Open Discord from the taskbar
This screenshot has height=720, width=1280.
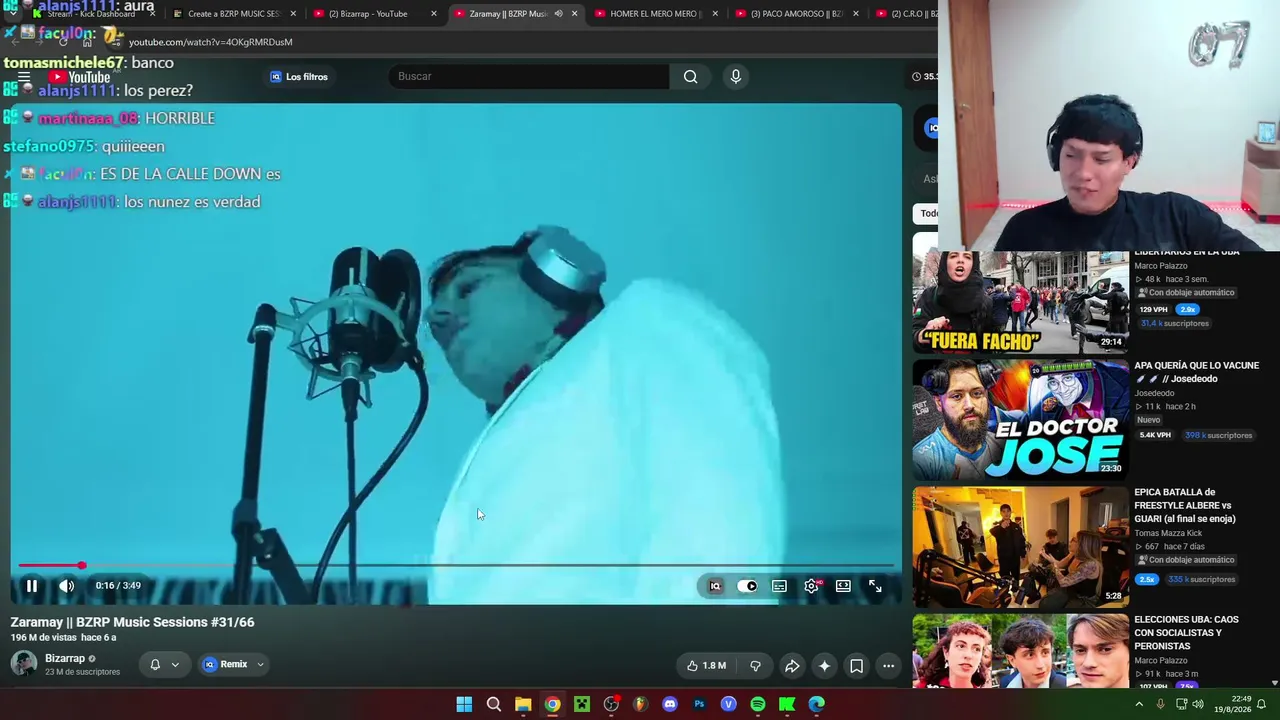tap(670, 704)
